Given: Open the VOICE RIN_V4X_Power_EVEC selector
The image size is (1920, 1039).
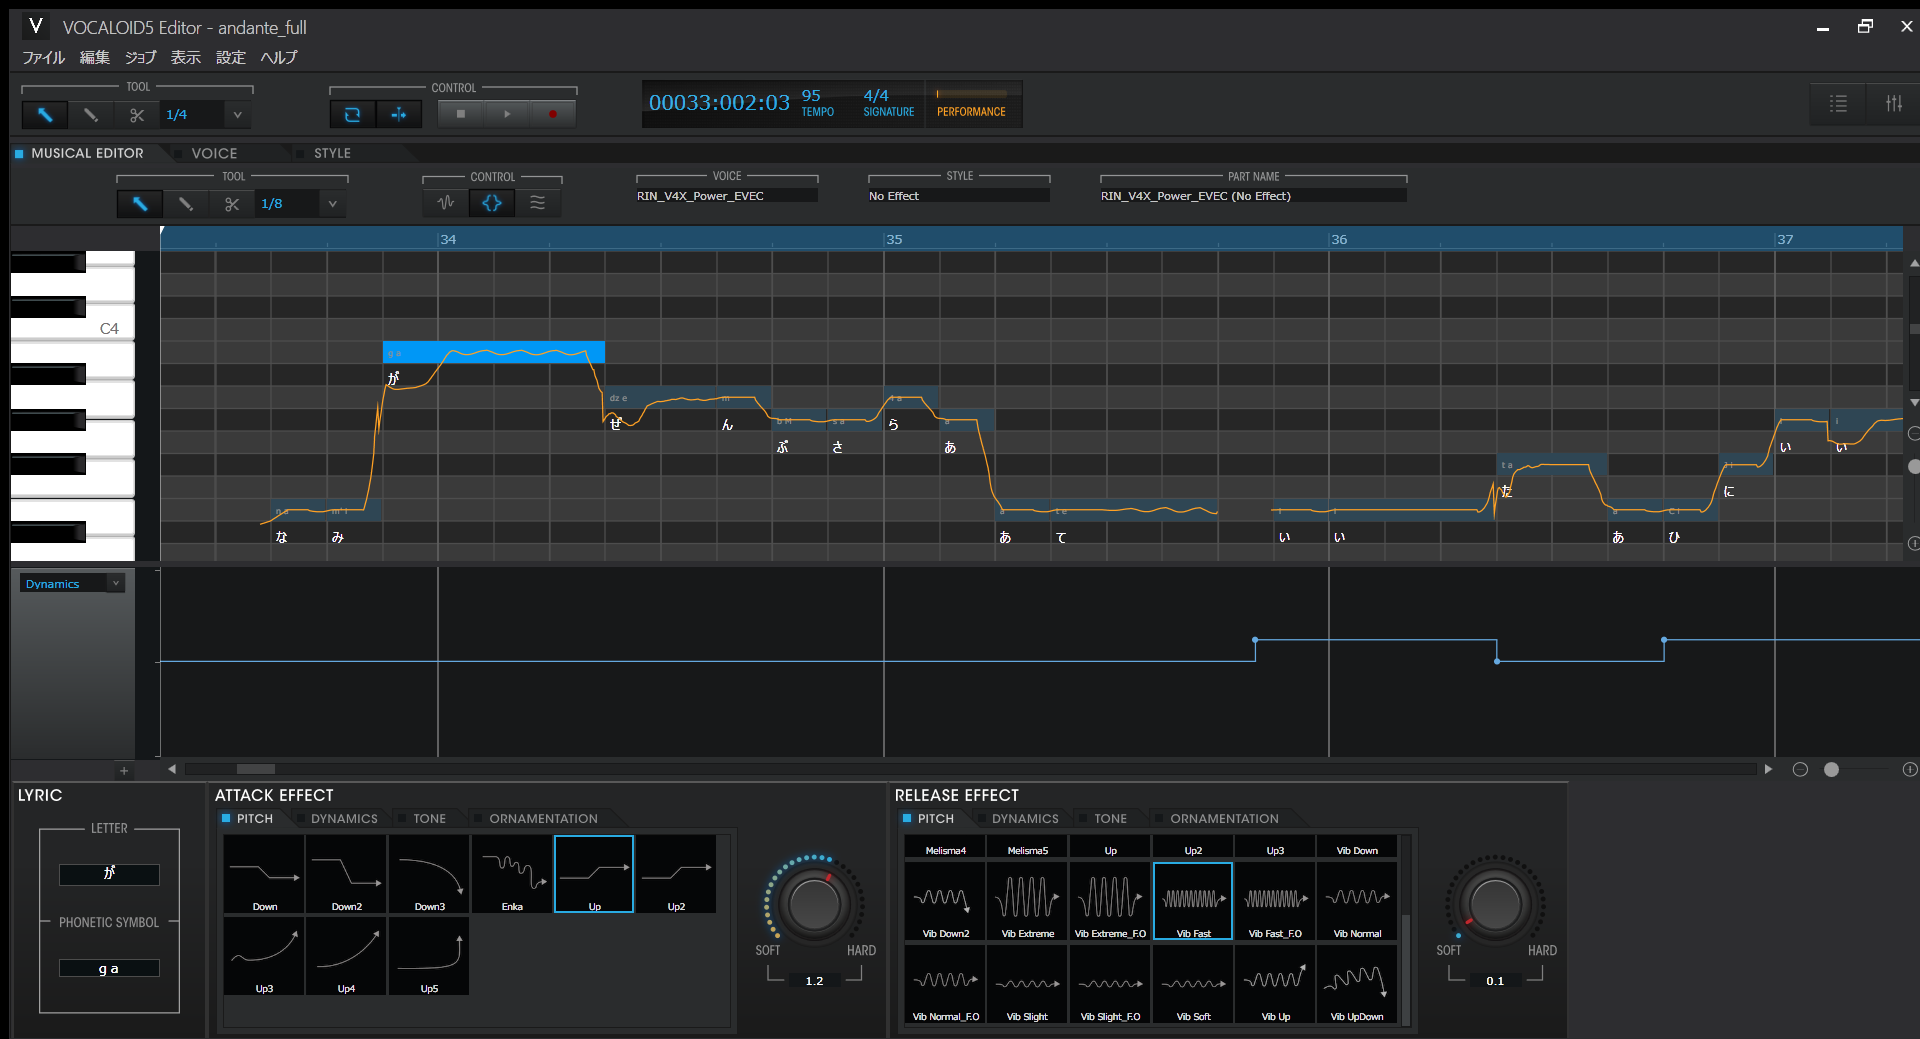Looking at the screenshot, I should point(727,196).
